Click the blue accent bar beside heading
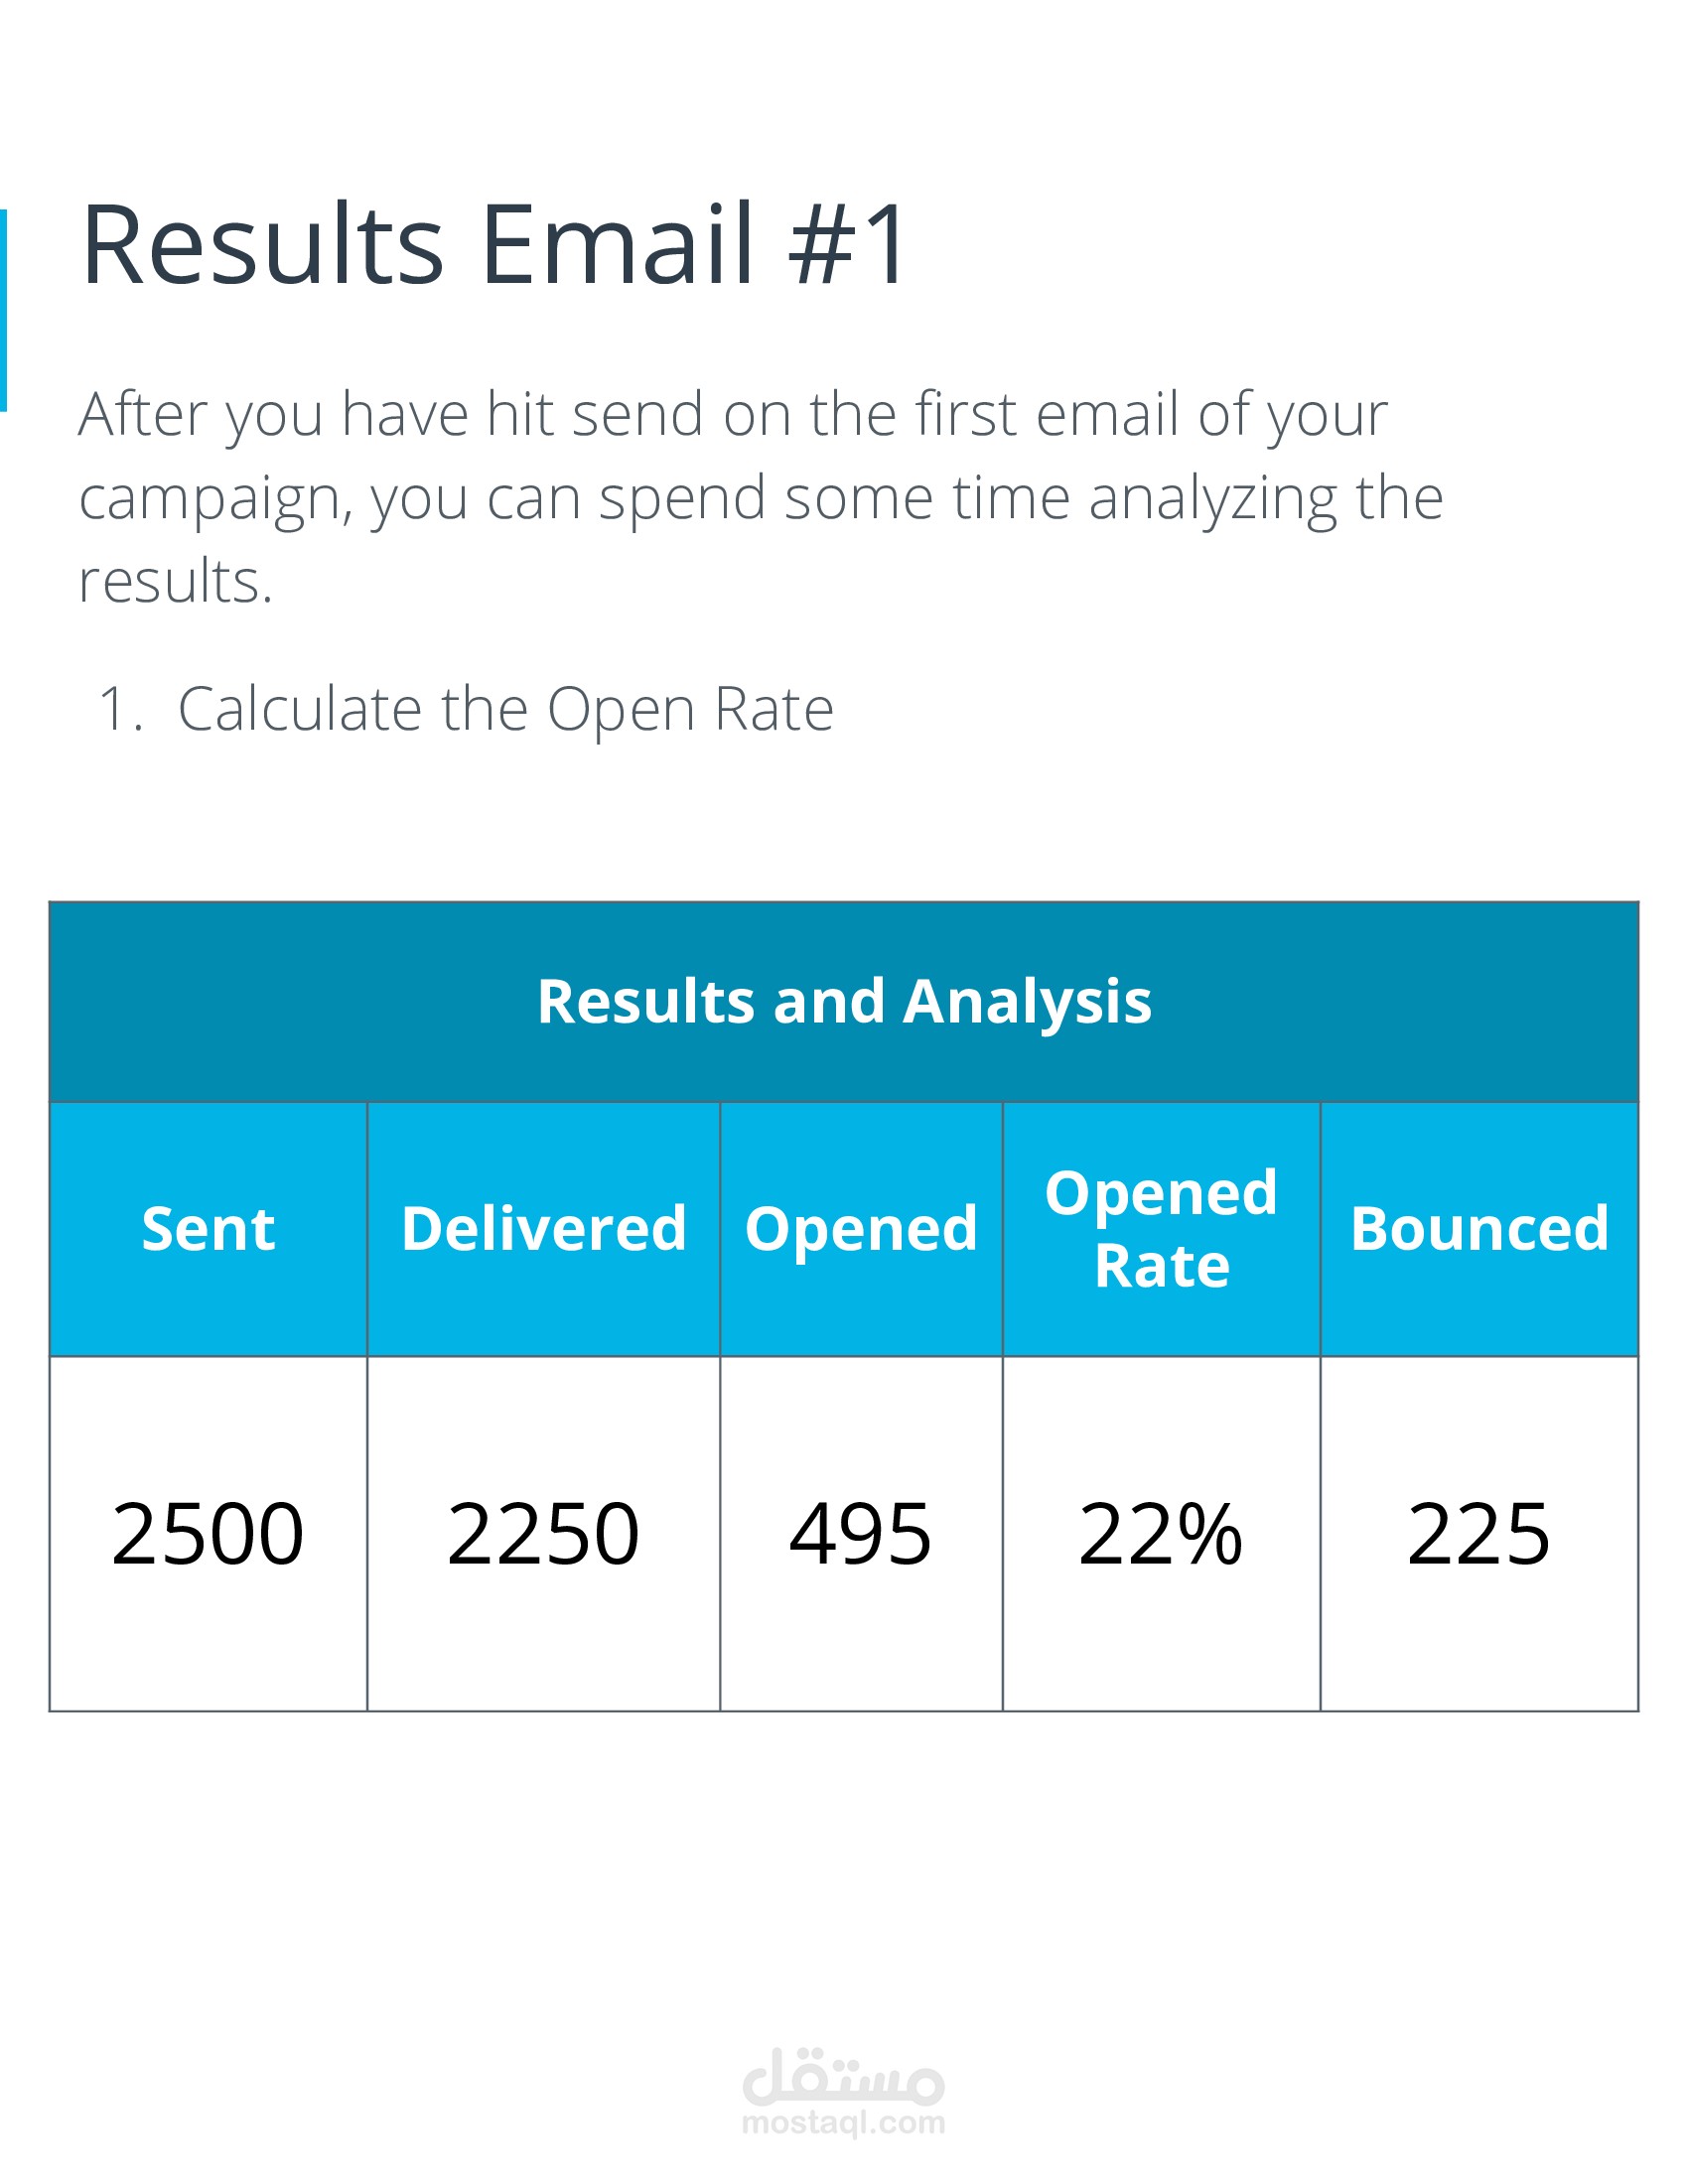The image size is (1688, 2184). tap(3, 310)
